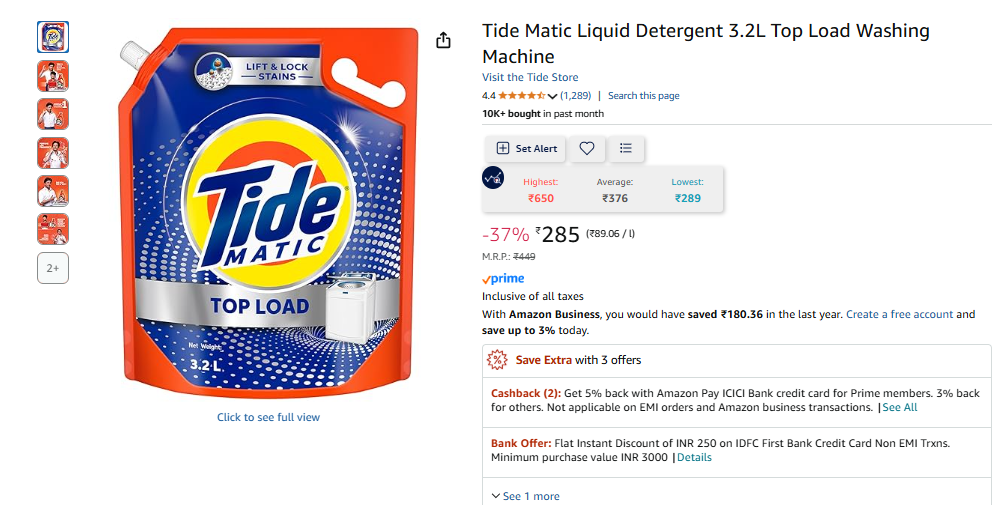Click to see full view link
The image size is (993, 505).
(269, 417)
